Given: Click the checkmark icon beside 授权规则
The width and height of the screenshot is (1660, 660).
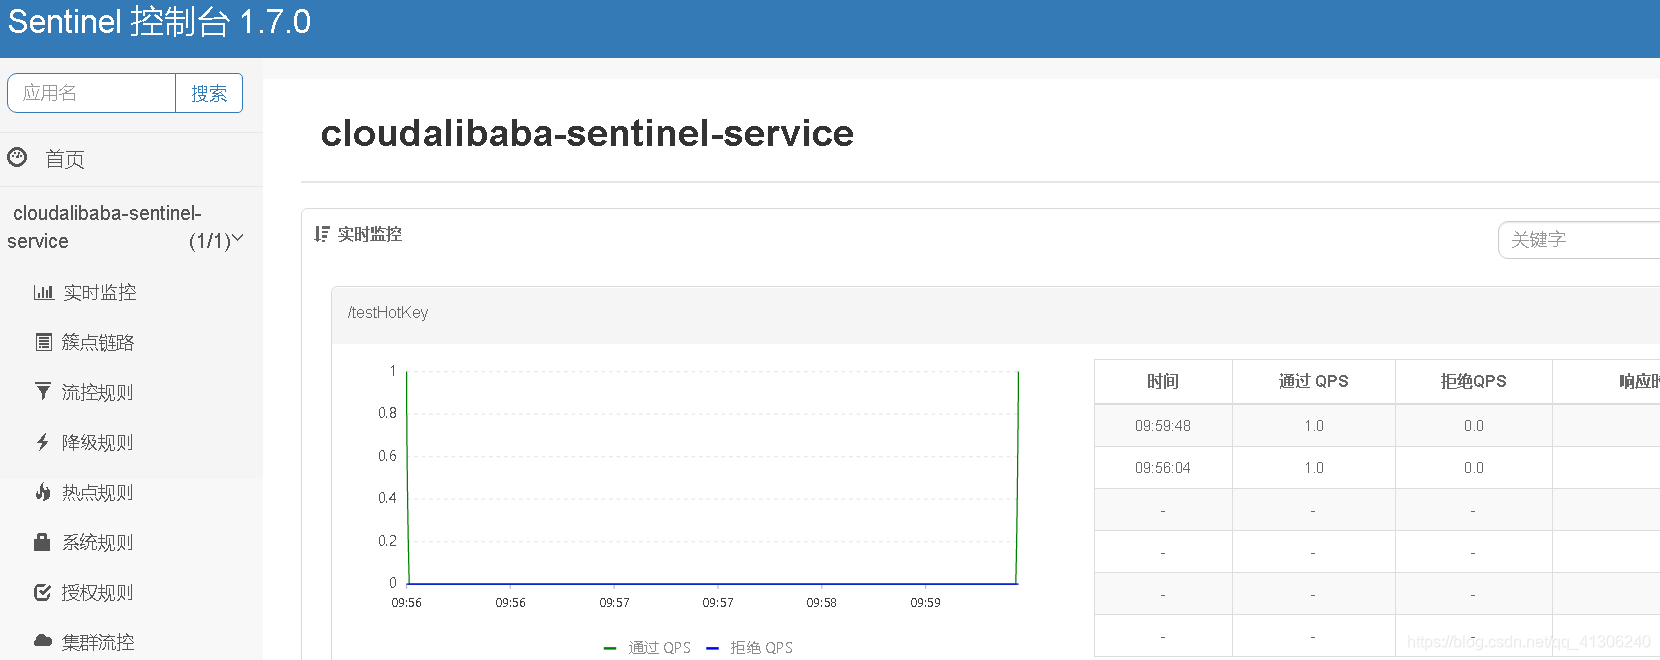Looking at the screenshot, I should tap(42, 592).
